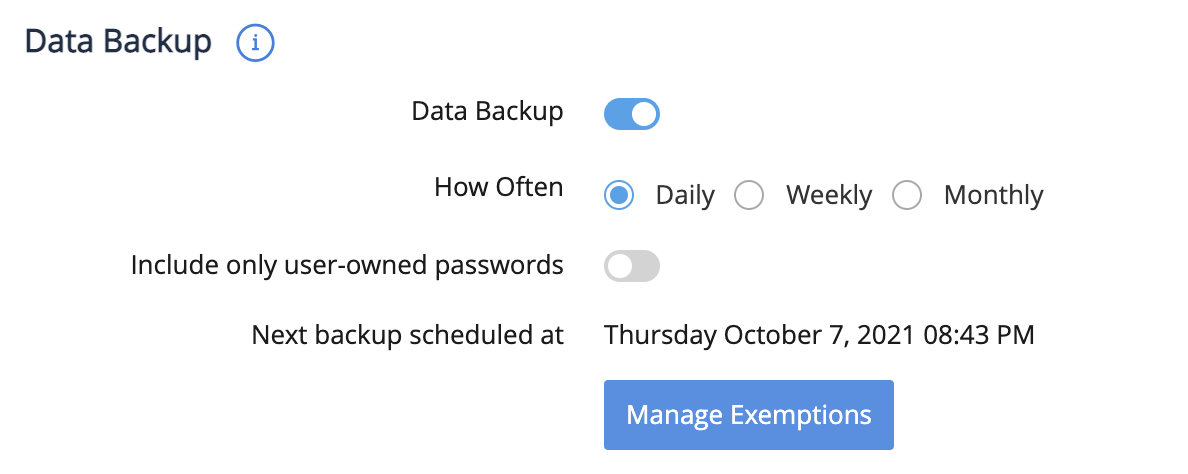This screenshot has width=1188, height=474.
Task: Click the "Data Backup" label left of the switch
Action: coord(487,112)
